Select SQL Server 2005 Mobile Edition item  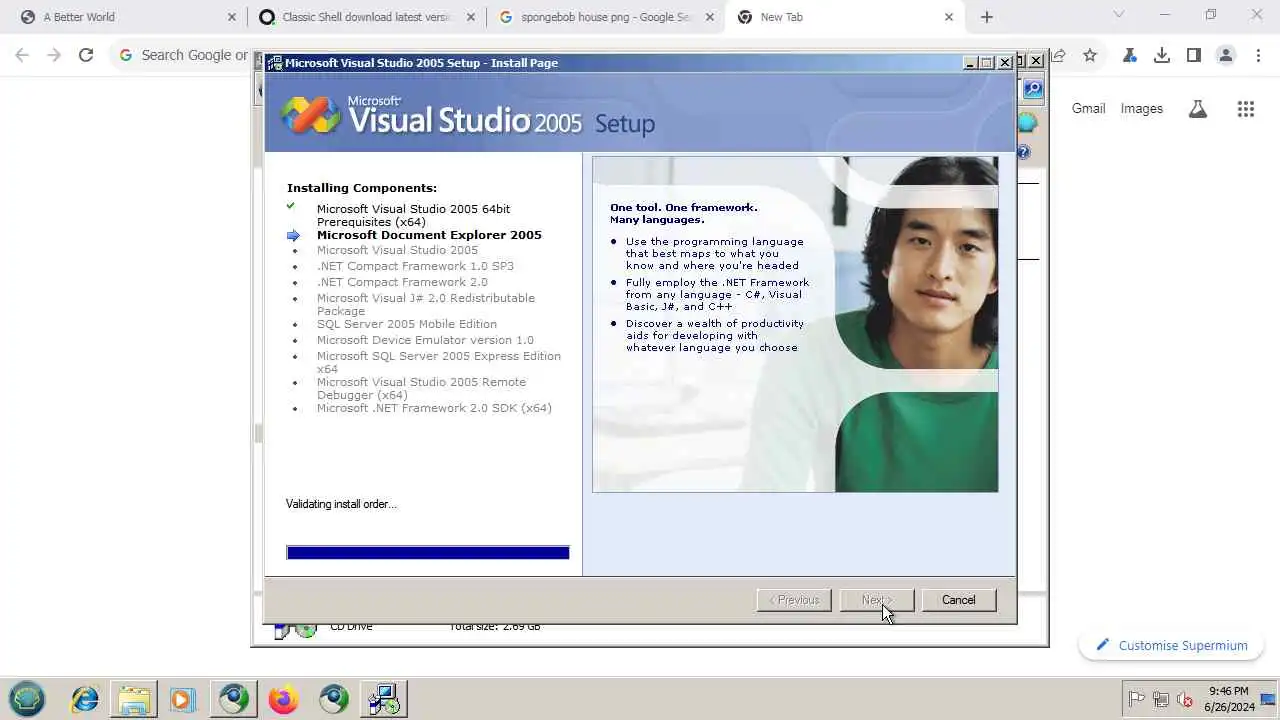pos(407,324)
